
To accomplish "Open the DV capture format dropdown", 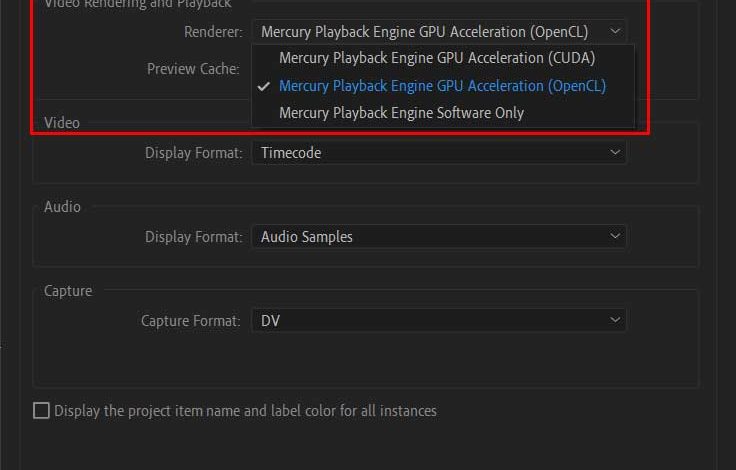I will [x=439, y=320].
